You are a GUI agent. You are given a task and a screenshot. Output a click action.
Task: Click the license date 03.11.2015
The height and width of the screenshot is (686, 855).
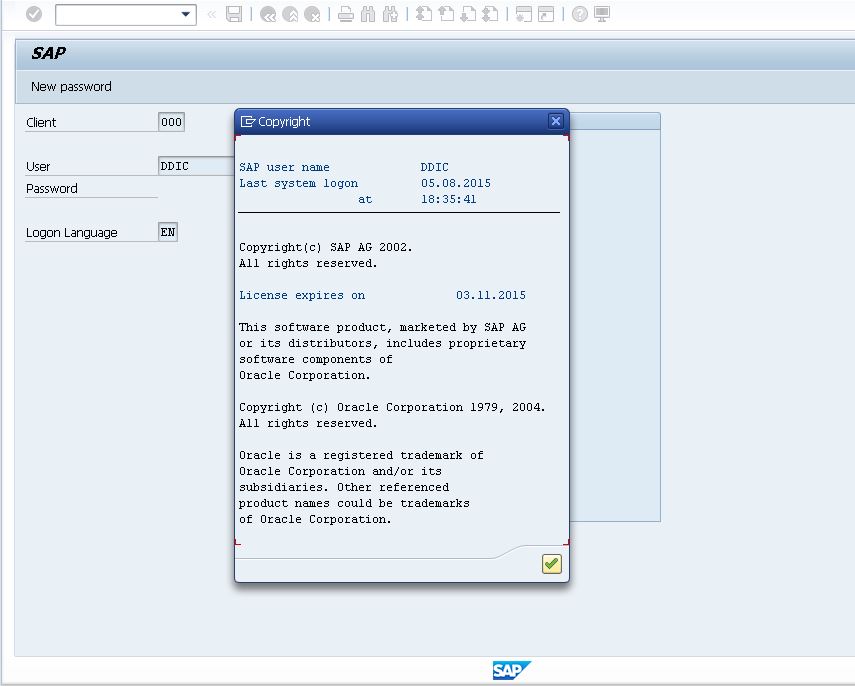click(x=491, y=295)
